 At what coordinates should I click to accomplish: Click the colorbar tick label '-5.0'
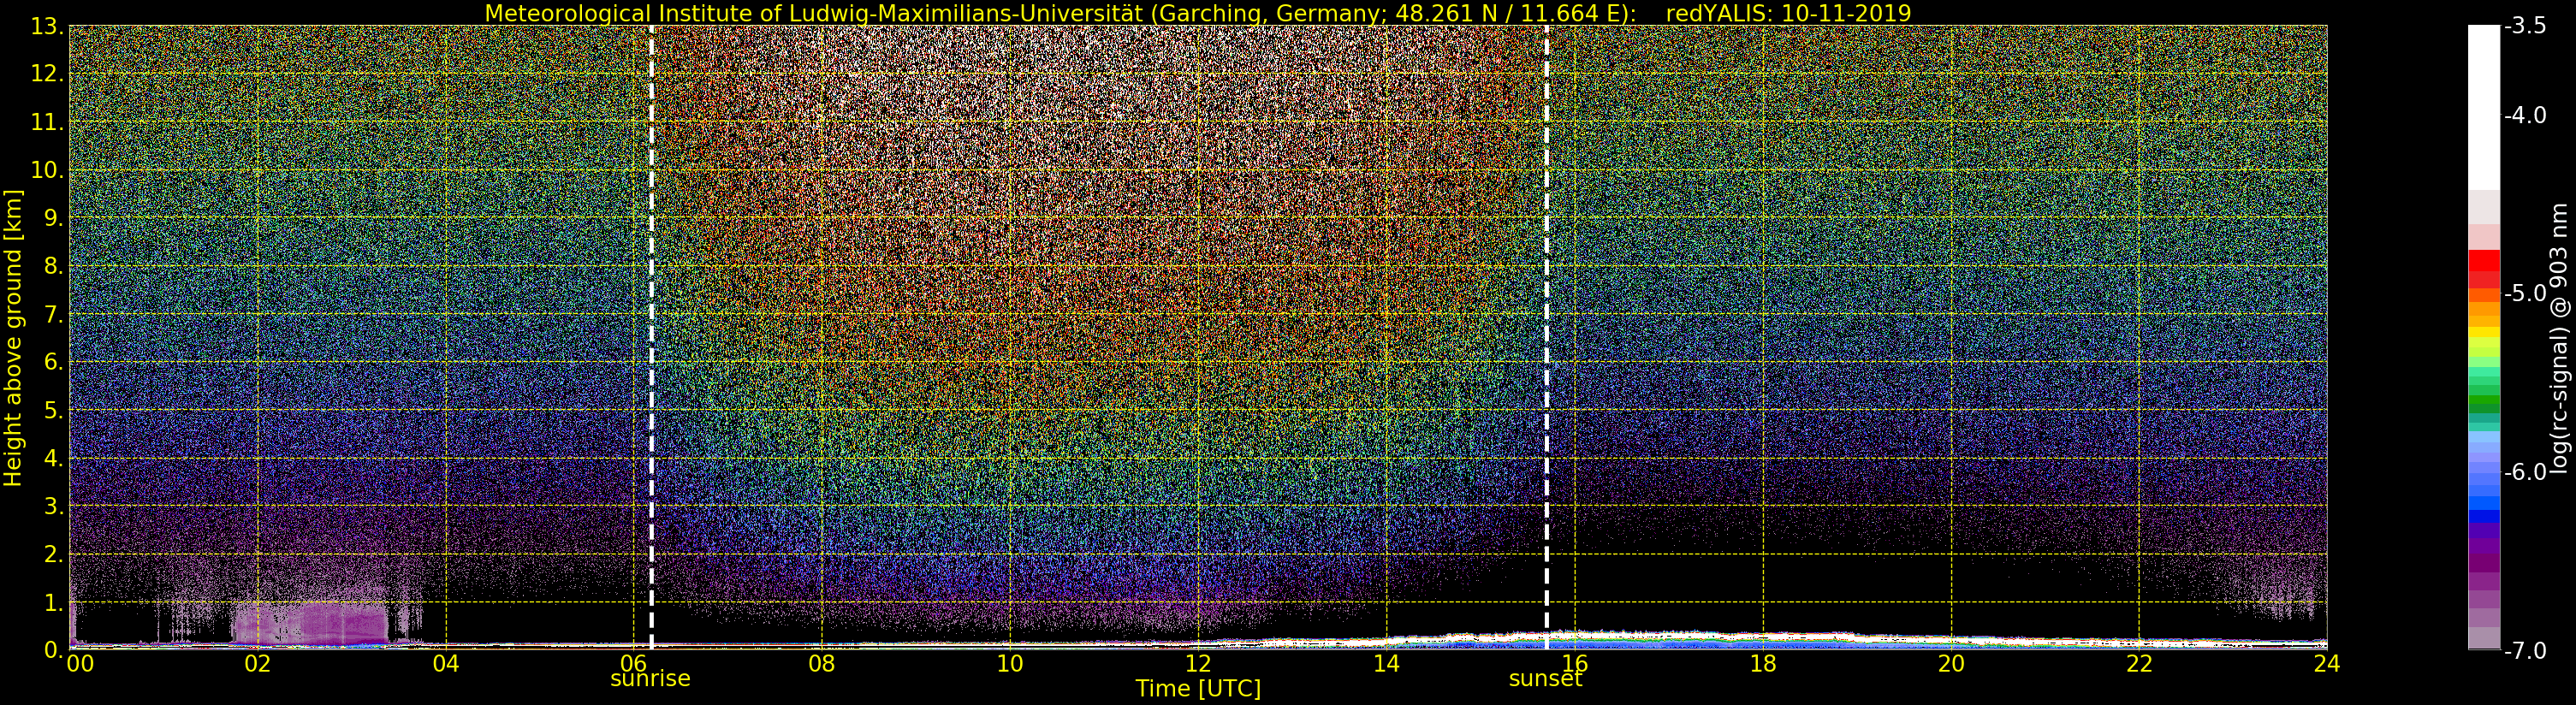2523,294
